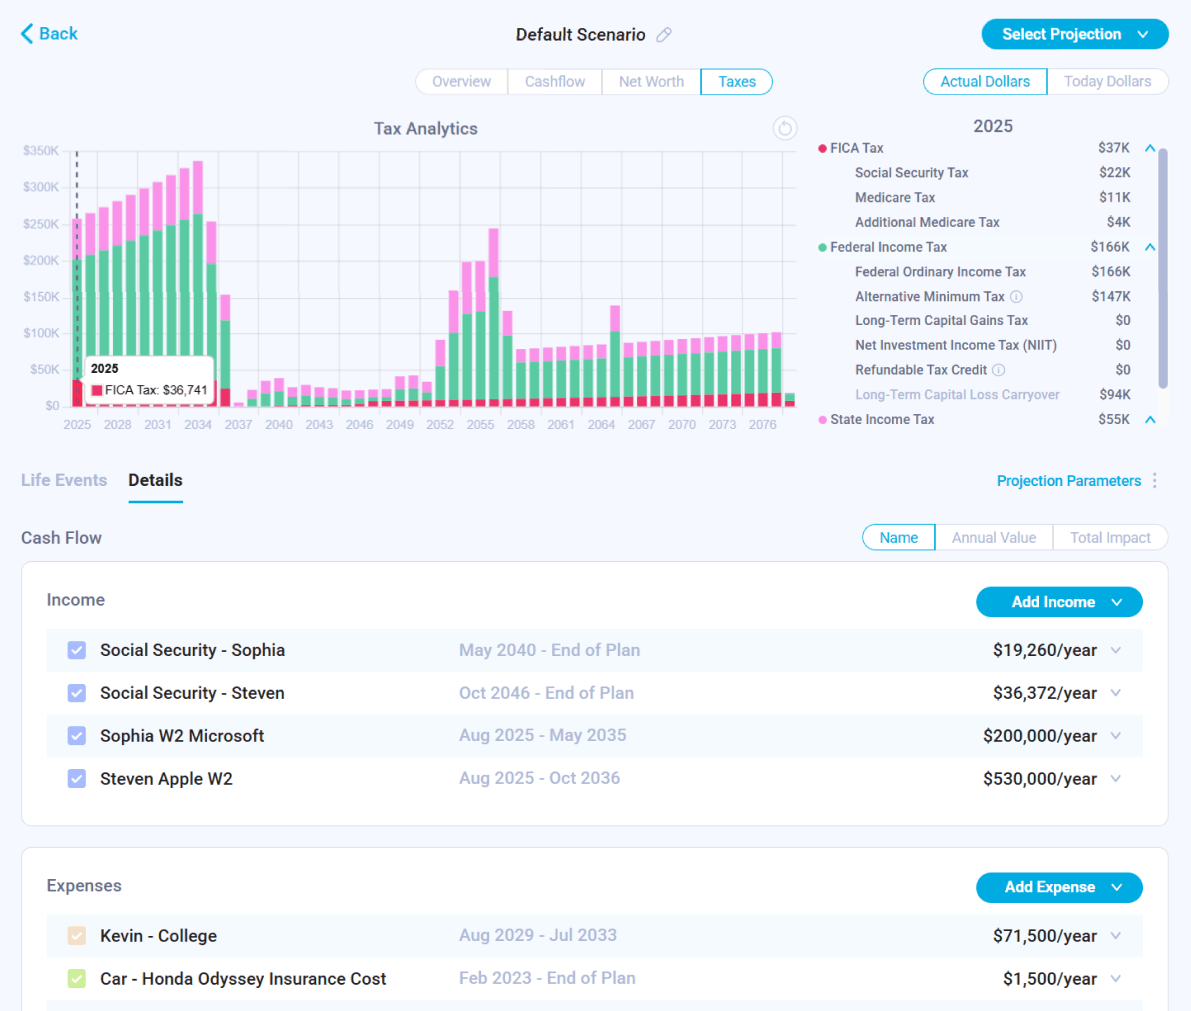Click the chart reset refresh icon
Screen dimensions: 1191x1011
click(x=785, y=129)
